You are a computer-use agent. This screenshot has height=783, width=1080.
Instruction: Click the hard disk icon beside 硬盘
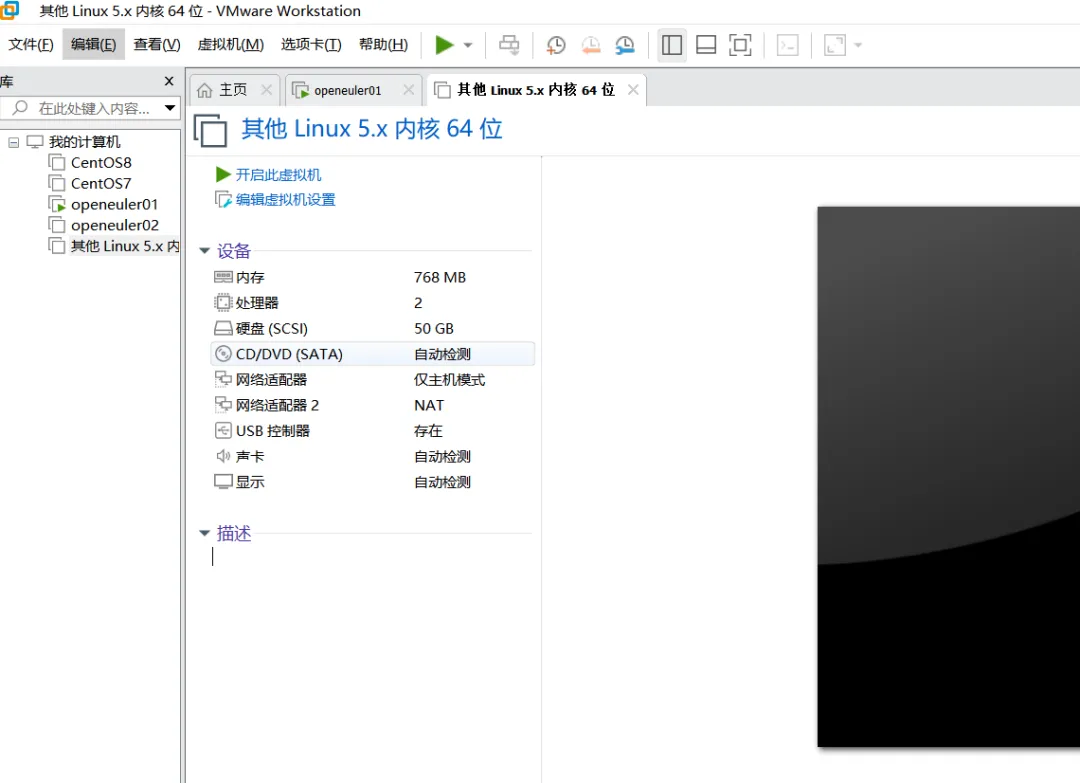223,328
